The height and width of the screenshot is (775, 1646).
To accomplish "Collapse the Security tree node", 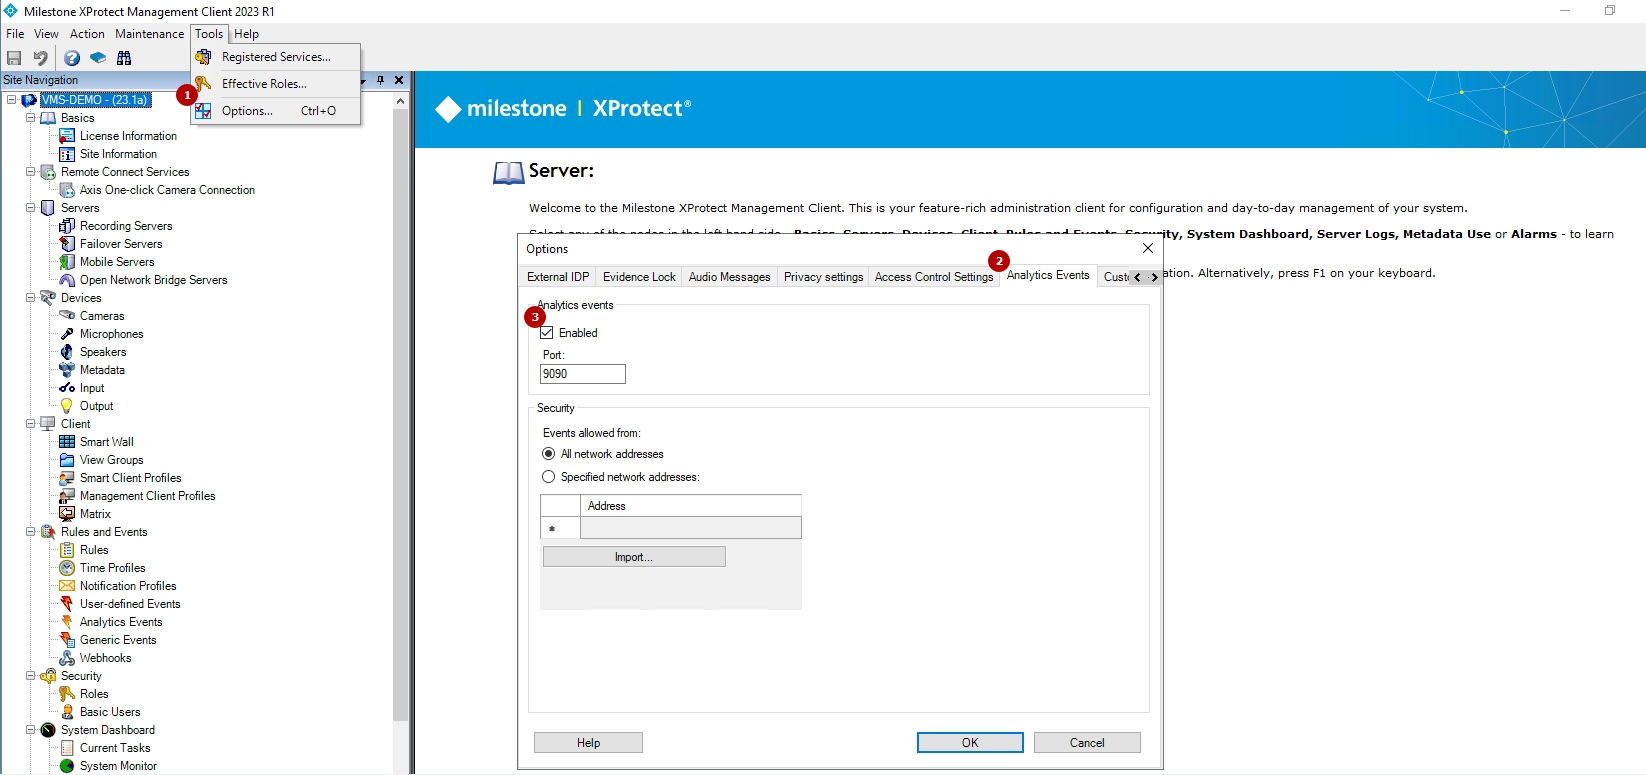I will (x=30, y=676).
